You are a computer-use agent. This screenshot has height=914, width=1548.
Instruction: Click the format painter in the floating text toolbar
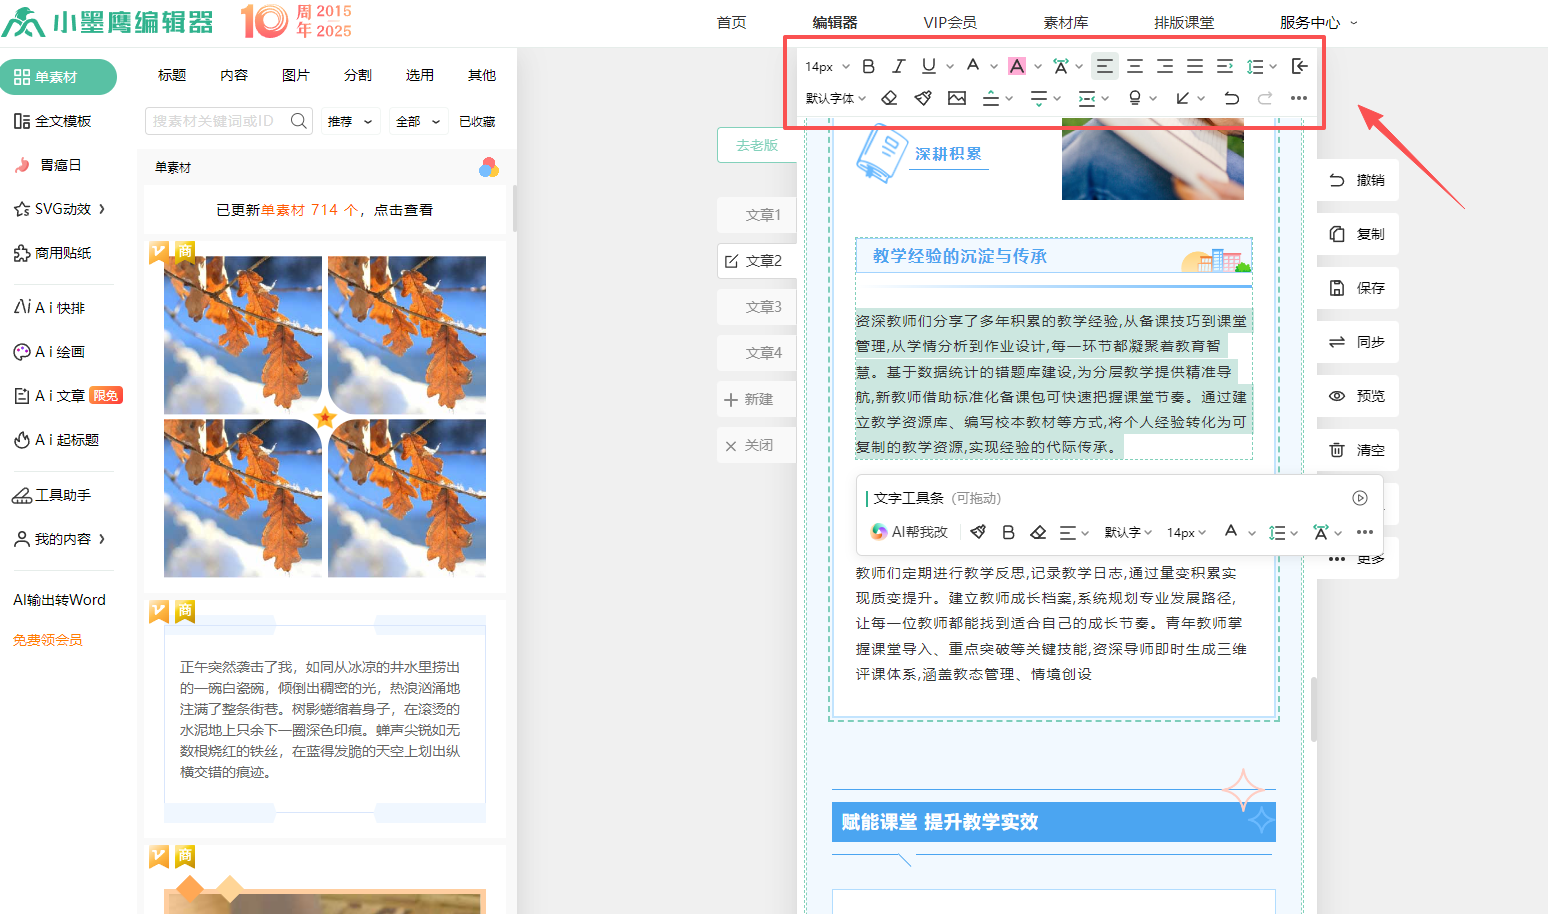(x=978, y=532)
